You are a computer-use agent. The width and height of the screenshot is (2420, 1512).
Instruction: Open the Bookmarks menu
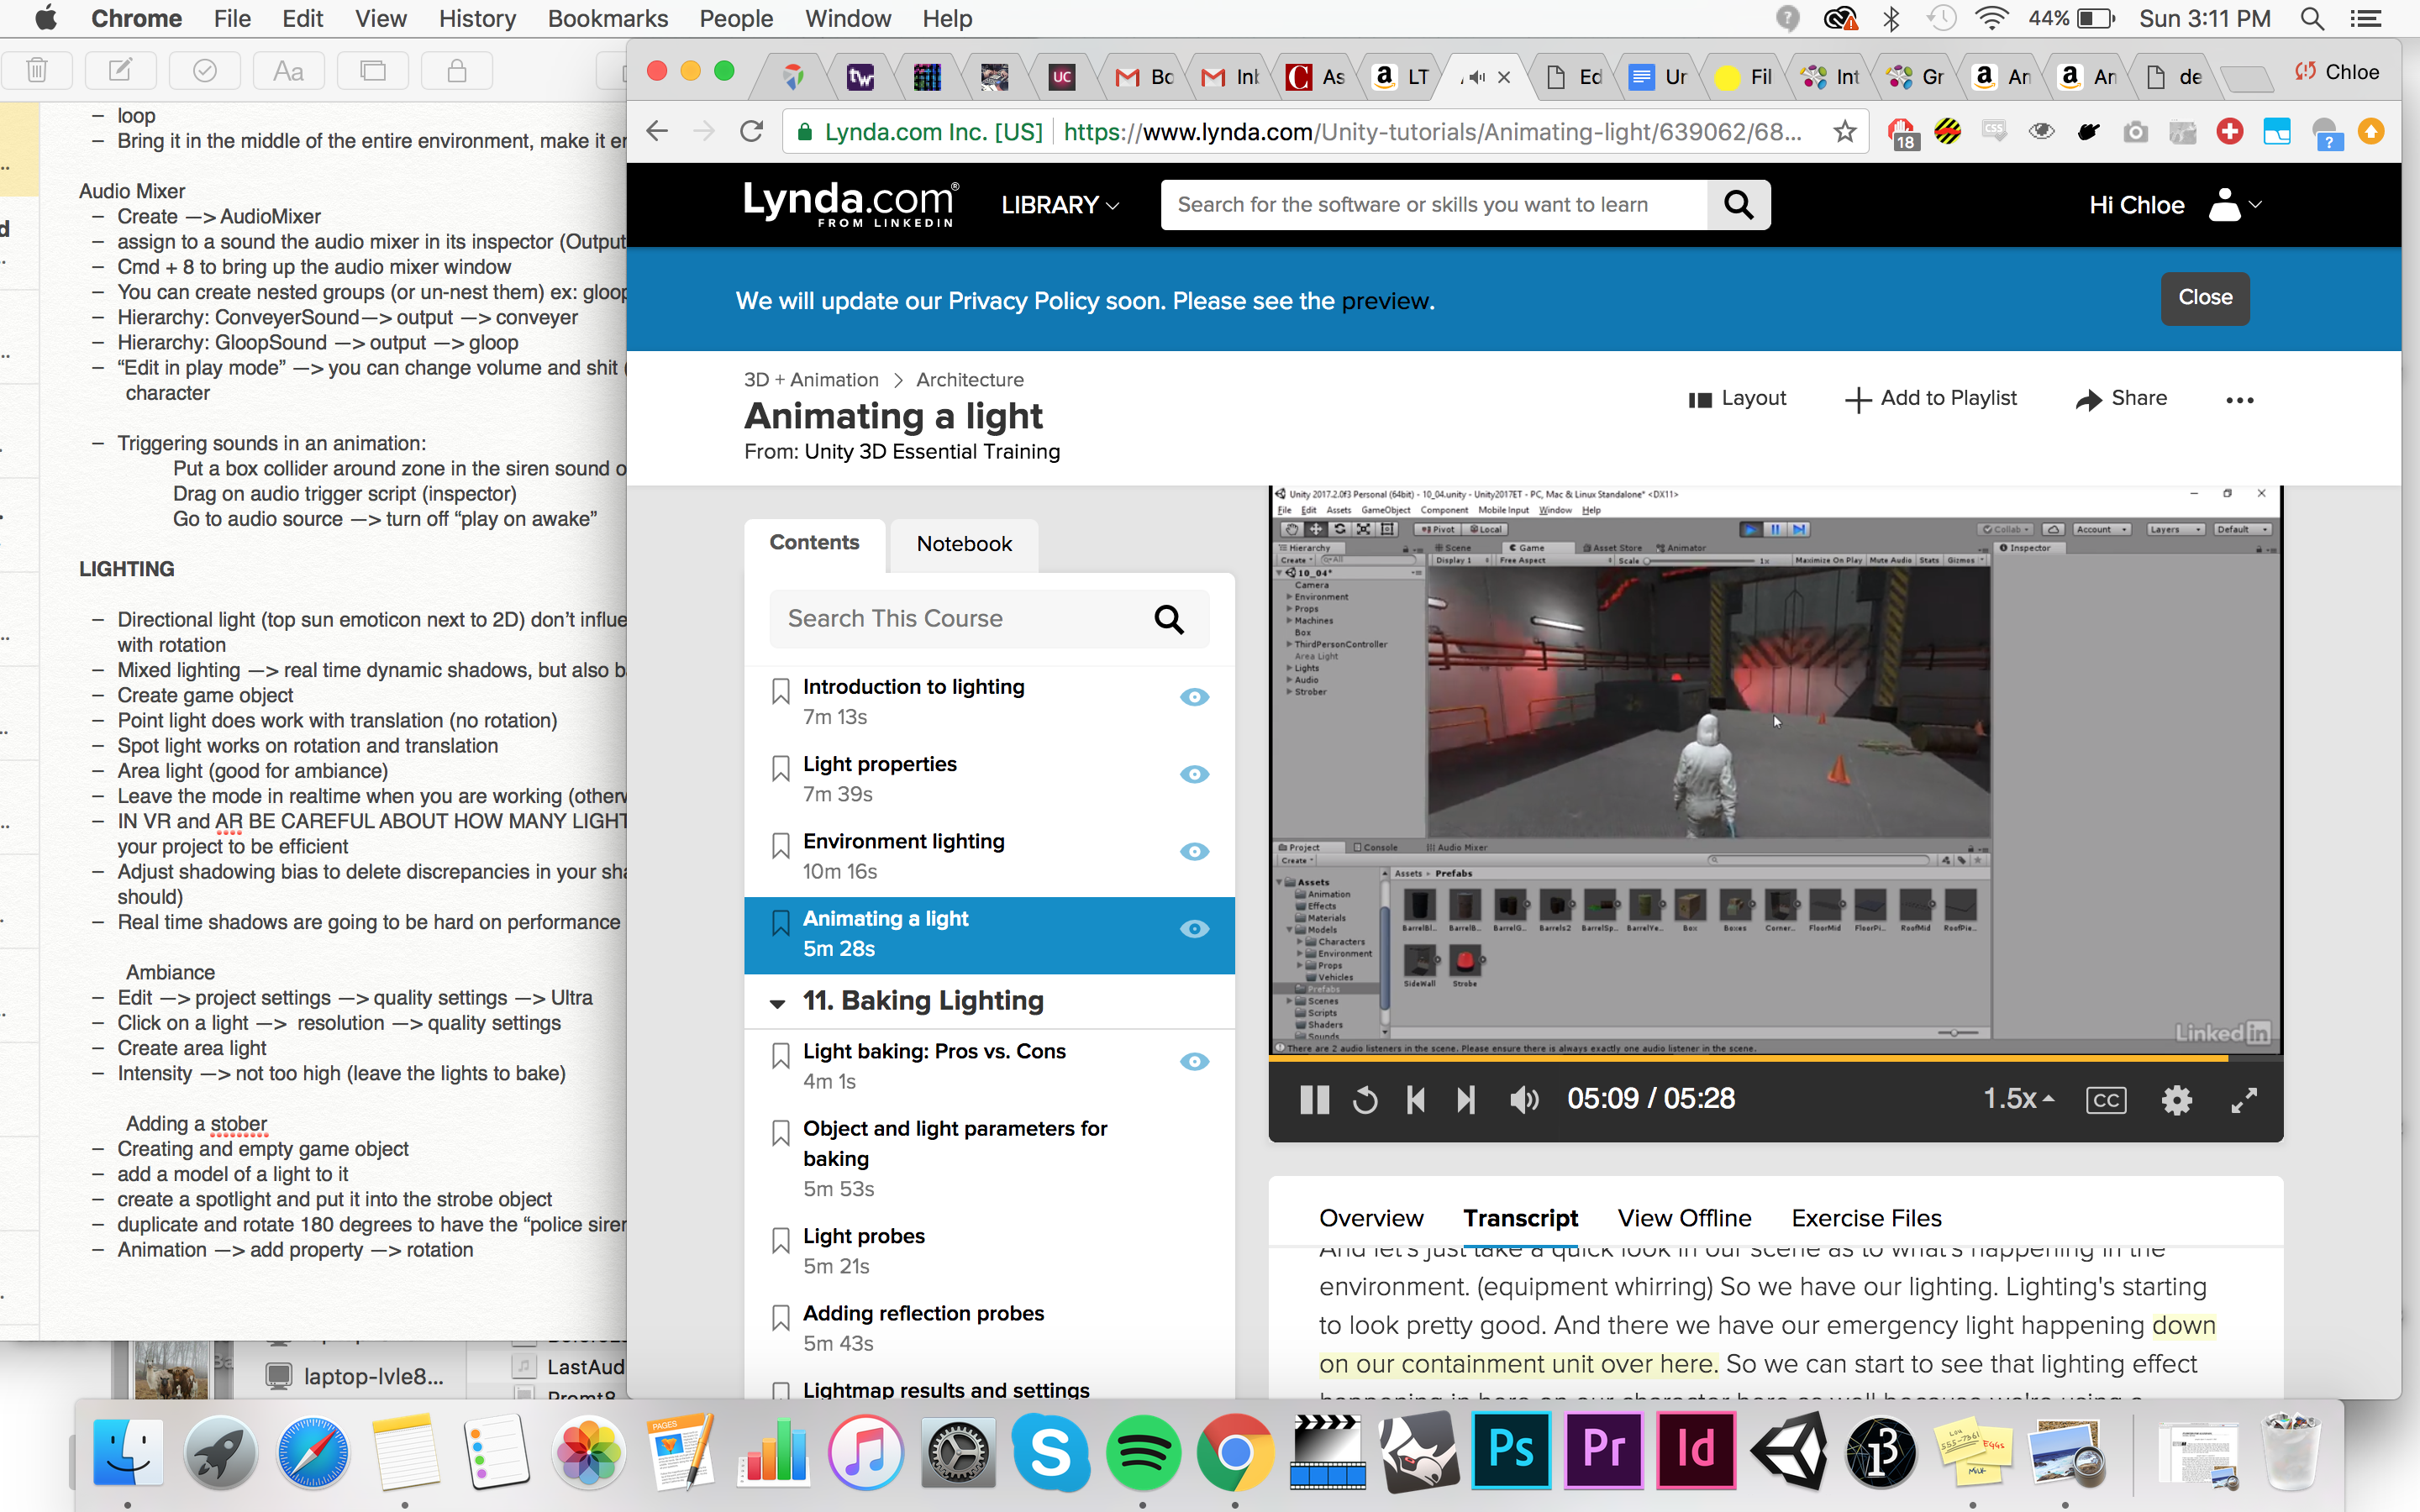click(608, 19)
